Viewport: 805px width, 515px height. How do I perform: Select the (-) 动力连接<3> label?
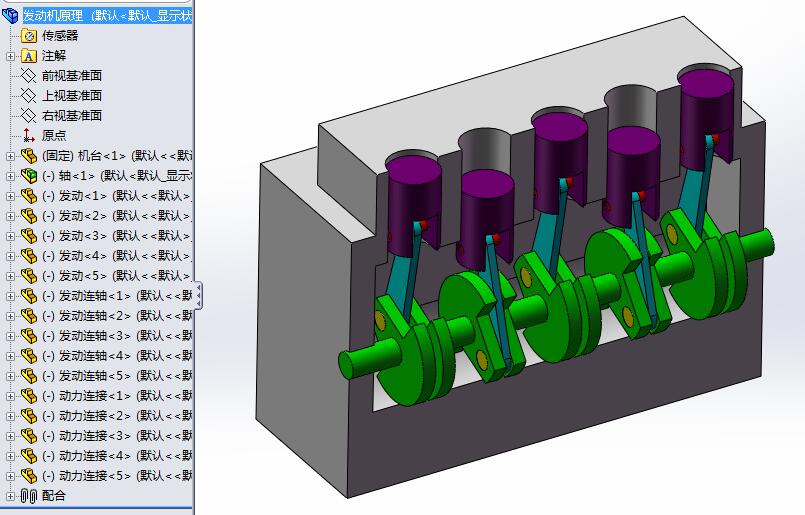(x=117, y=436)
